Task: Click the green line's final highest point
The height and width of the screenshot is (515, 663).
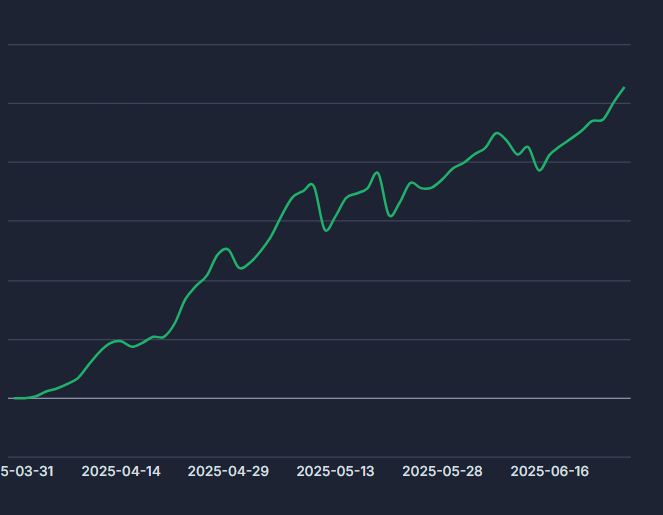Action: pyautogui.click(x=624, y=88)
